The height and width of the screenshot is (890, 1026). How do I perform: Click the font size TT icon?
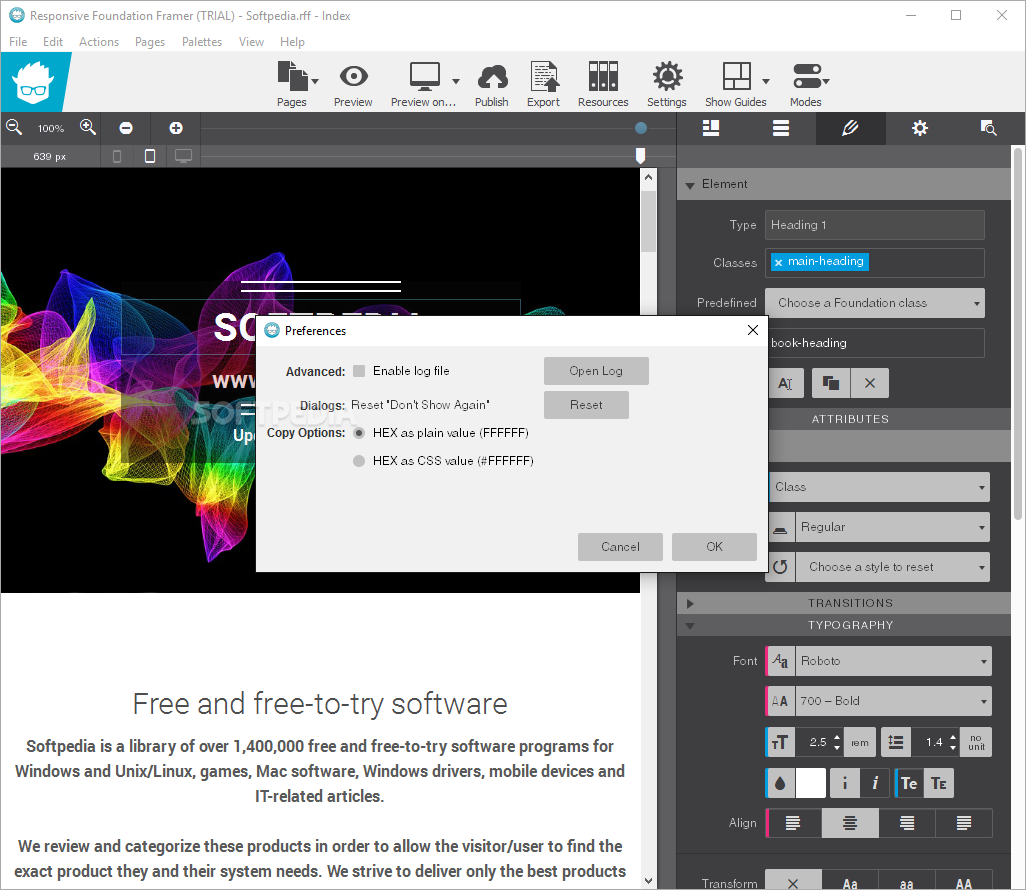pyautogui.click(x=780, y=743)
